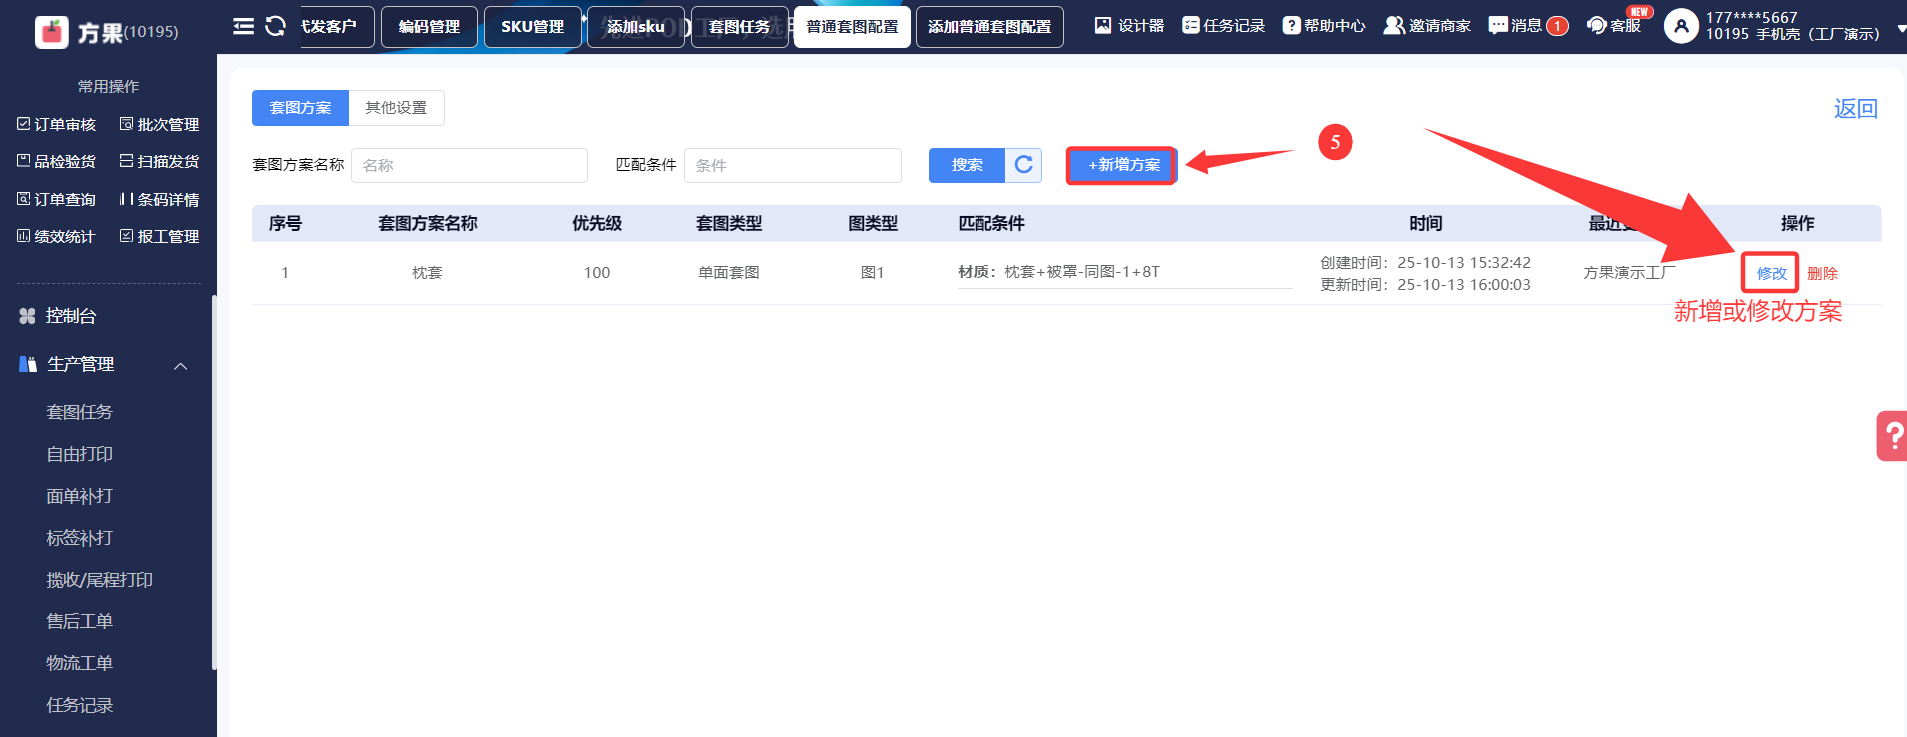The height and width of the screenshot is (737, 1907).
Task: Click the 返回 link
Action: point(1856,108)
